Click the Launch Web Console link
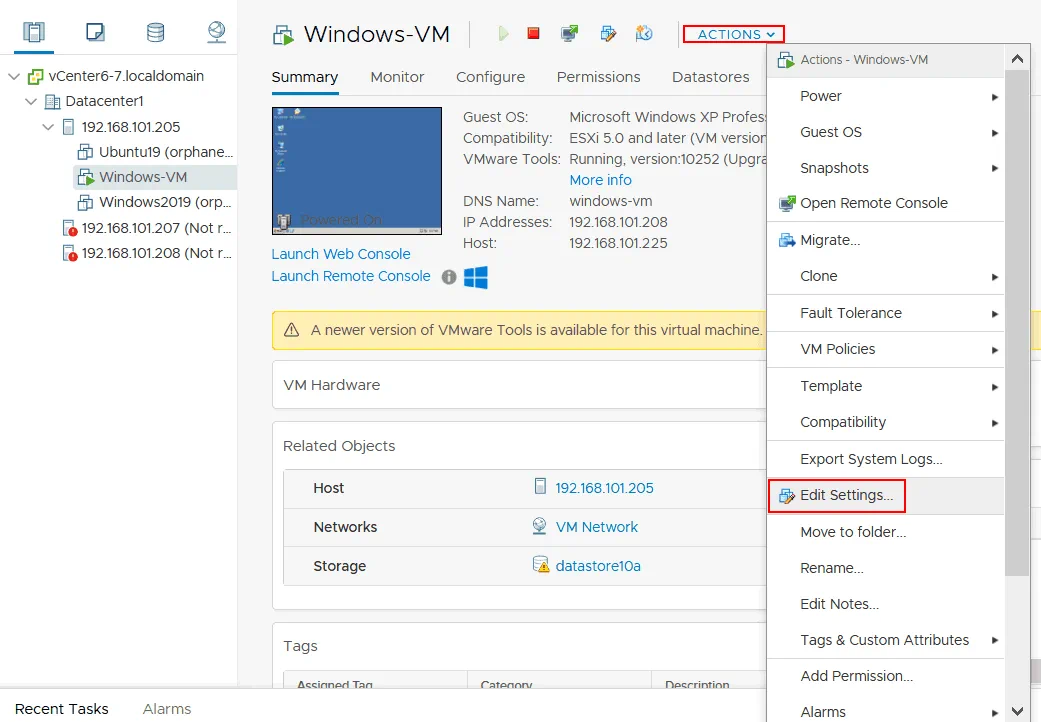1041x722 pixels. (341, 254)
